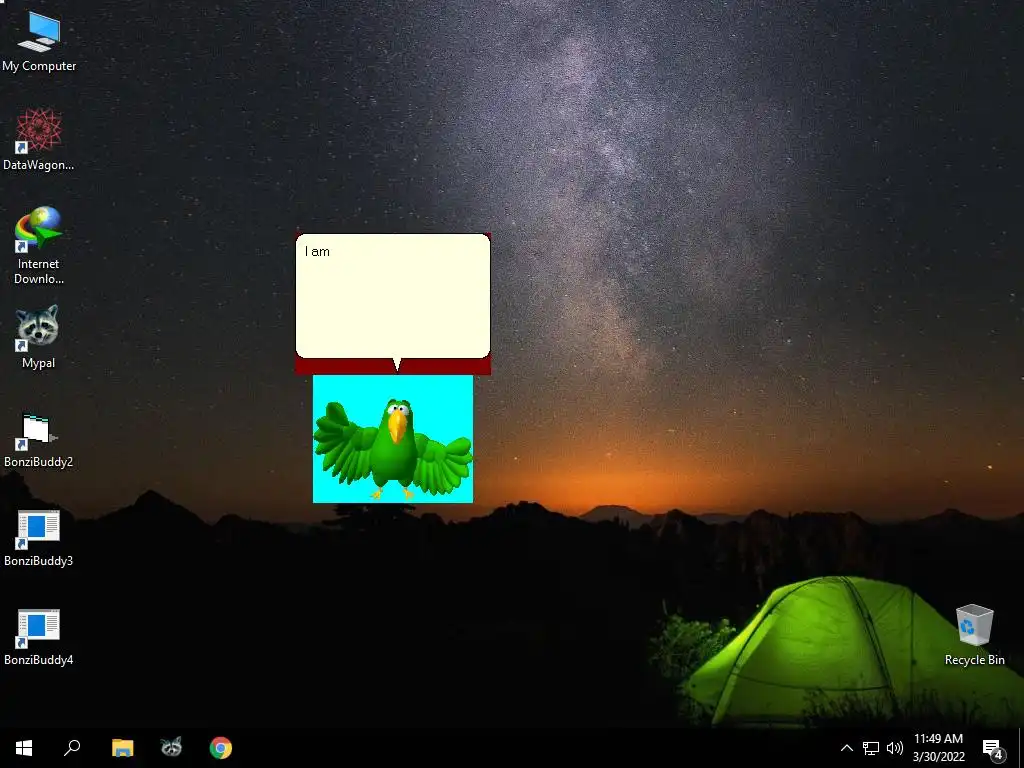
Task: Select the DataWagon desktop shortcut
Action: [39, 140]
